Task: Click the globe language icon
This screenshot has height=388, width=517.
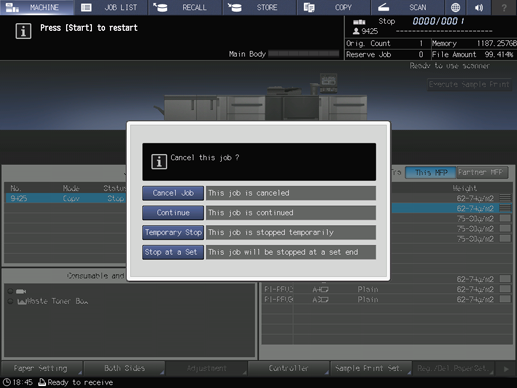Action: [455, 7]
